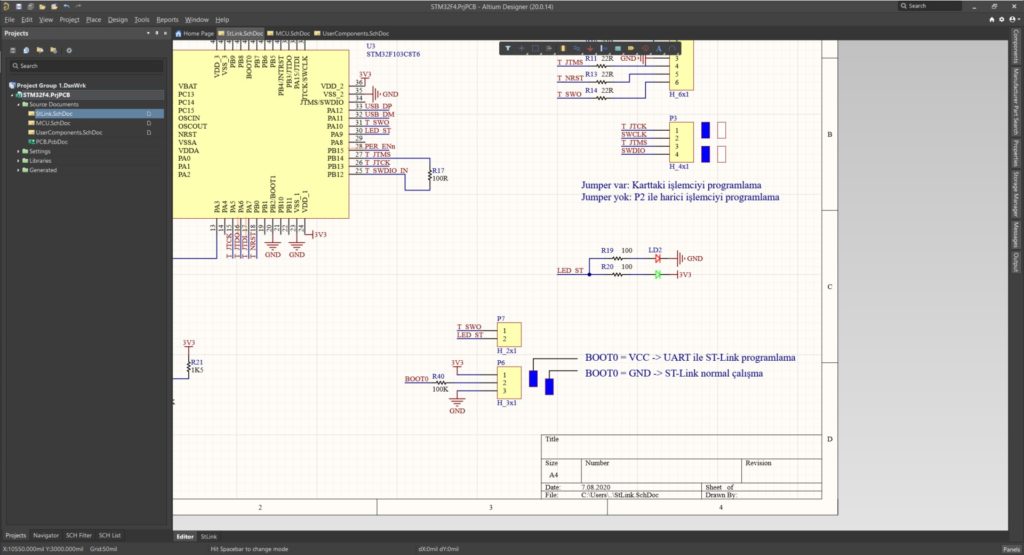
Task: Click the Panels button in status bar
Action: tap(1010, 549)
